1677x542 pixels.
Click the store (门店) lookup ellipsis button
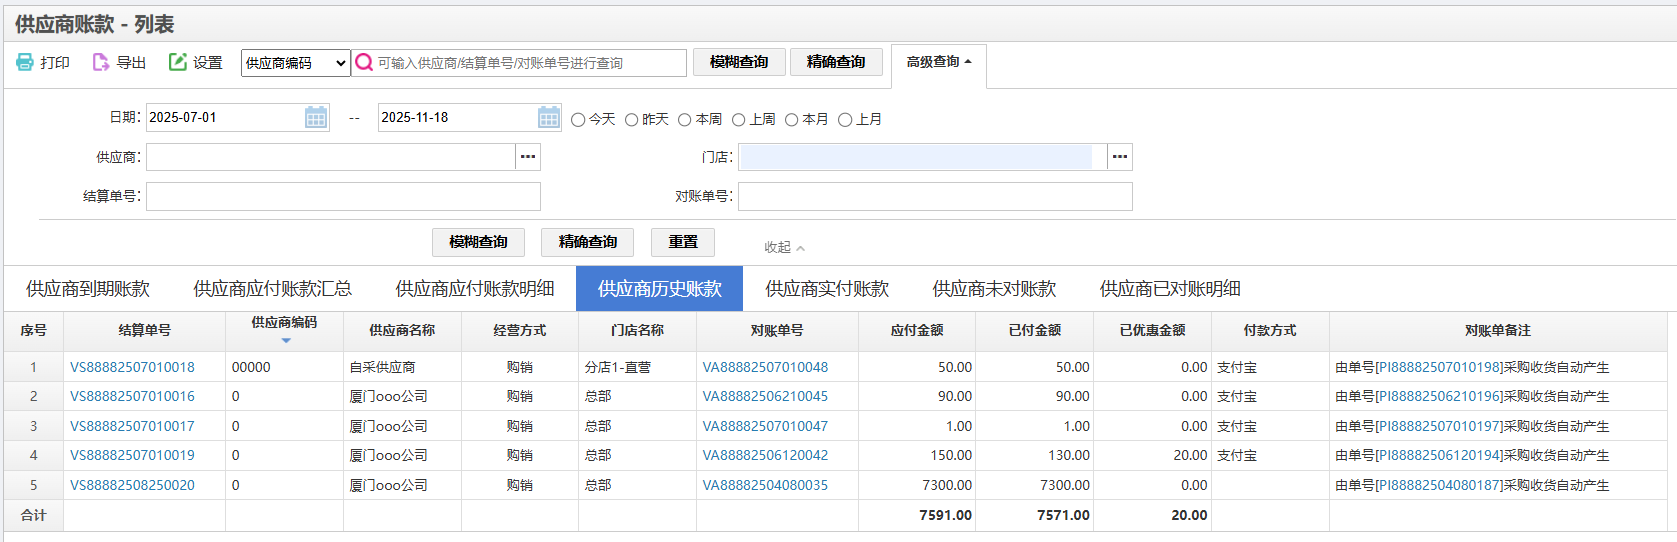pos(1120,157)
